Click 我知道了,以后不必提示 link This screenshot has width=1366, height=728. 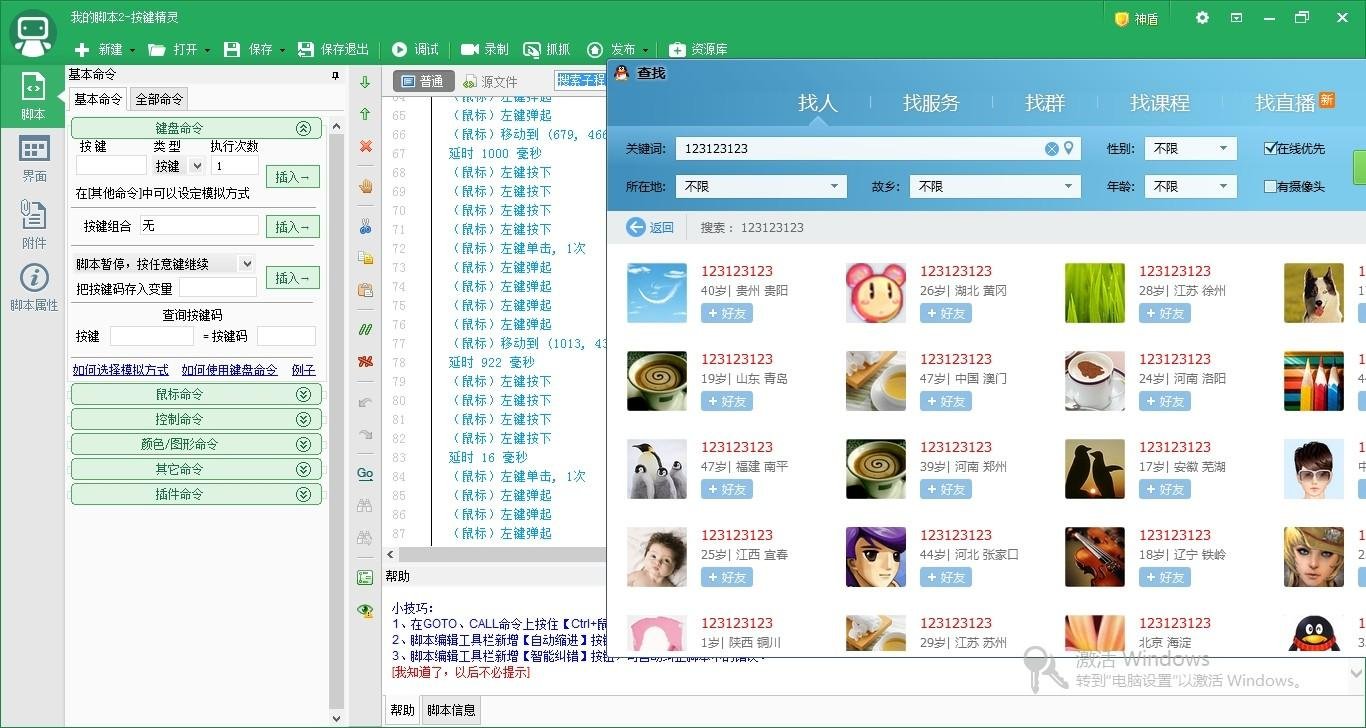(x=461, y=673)
